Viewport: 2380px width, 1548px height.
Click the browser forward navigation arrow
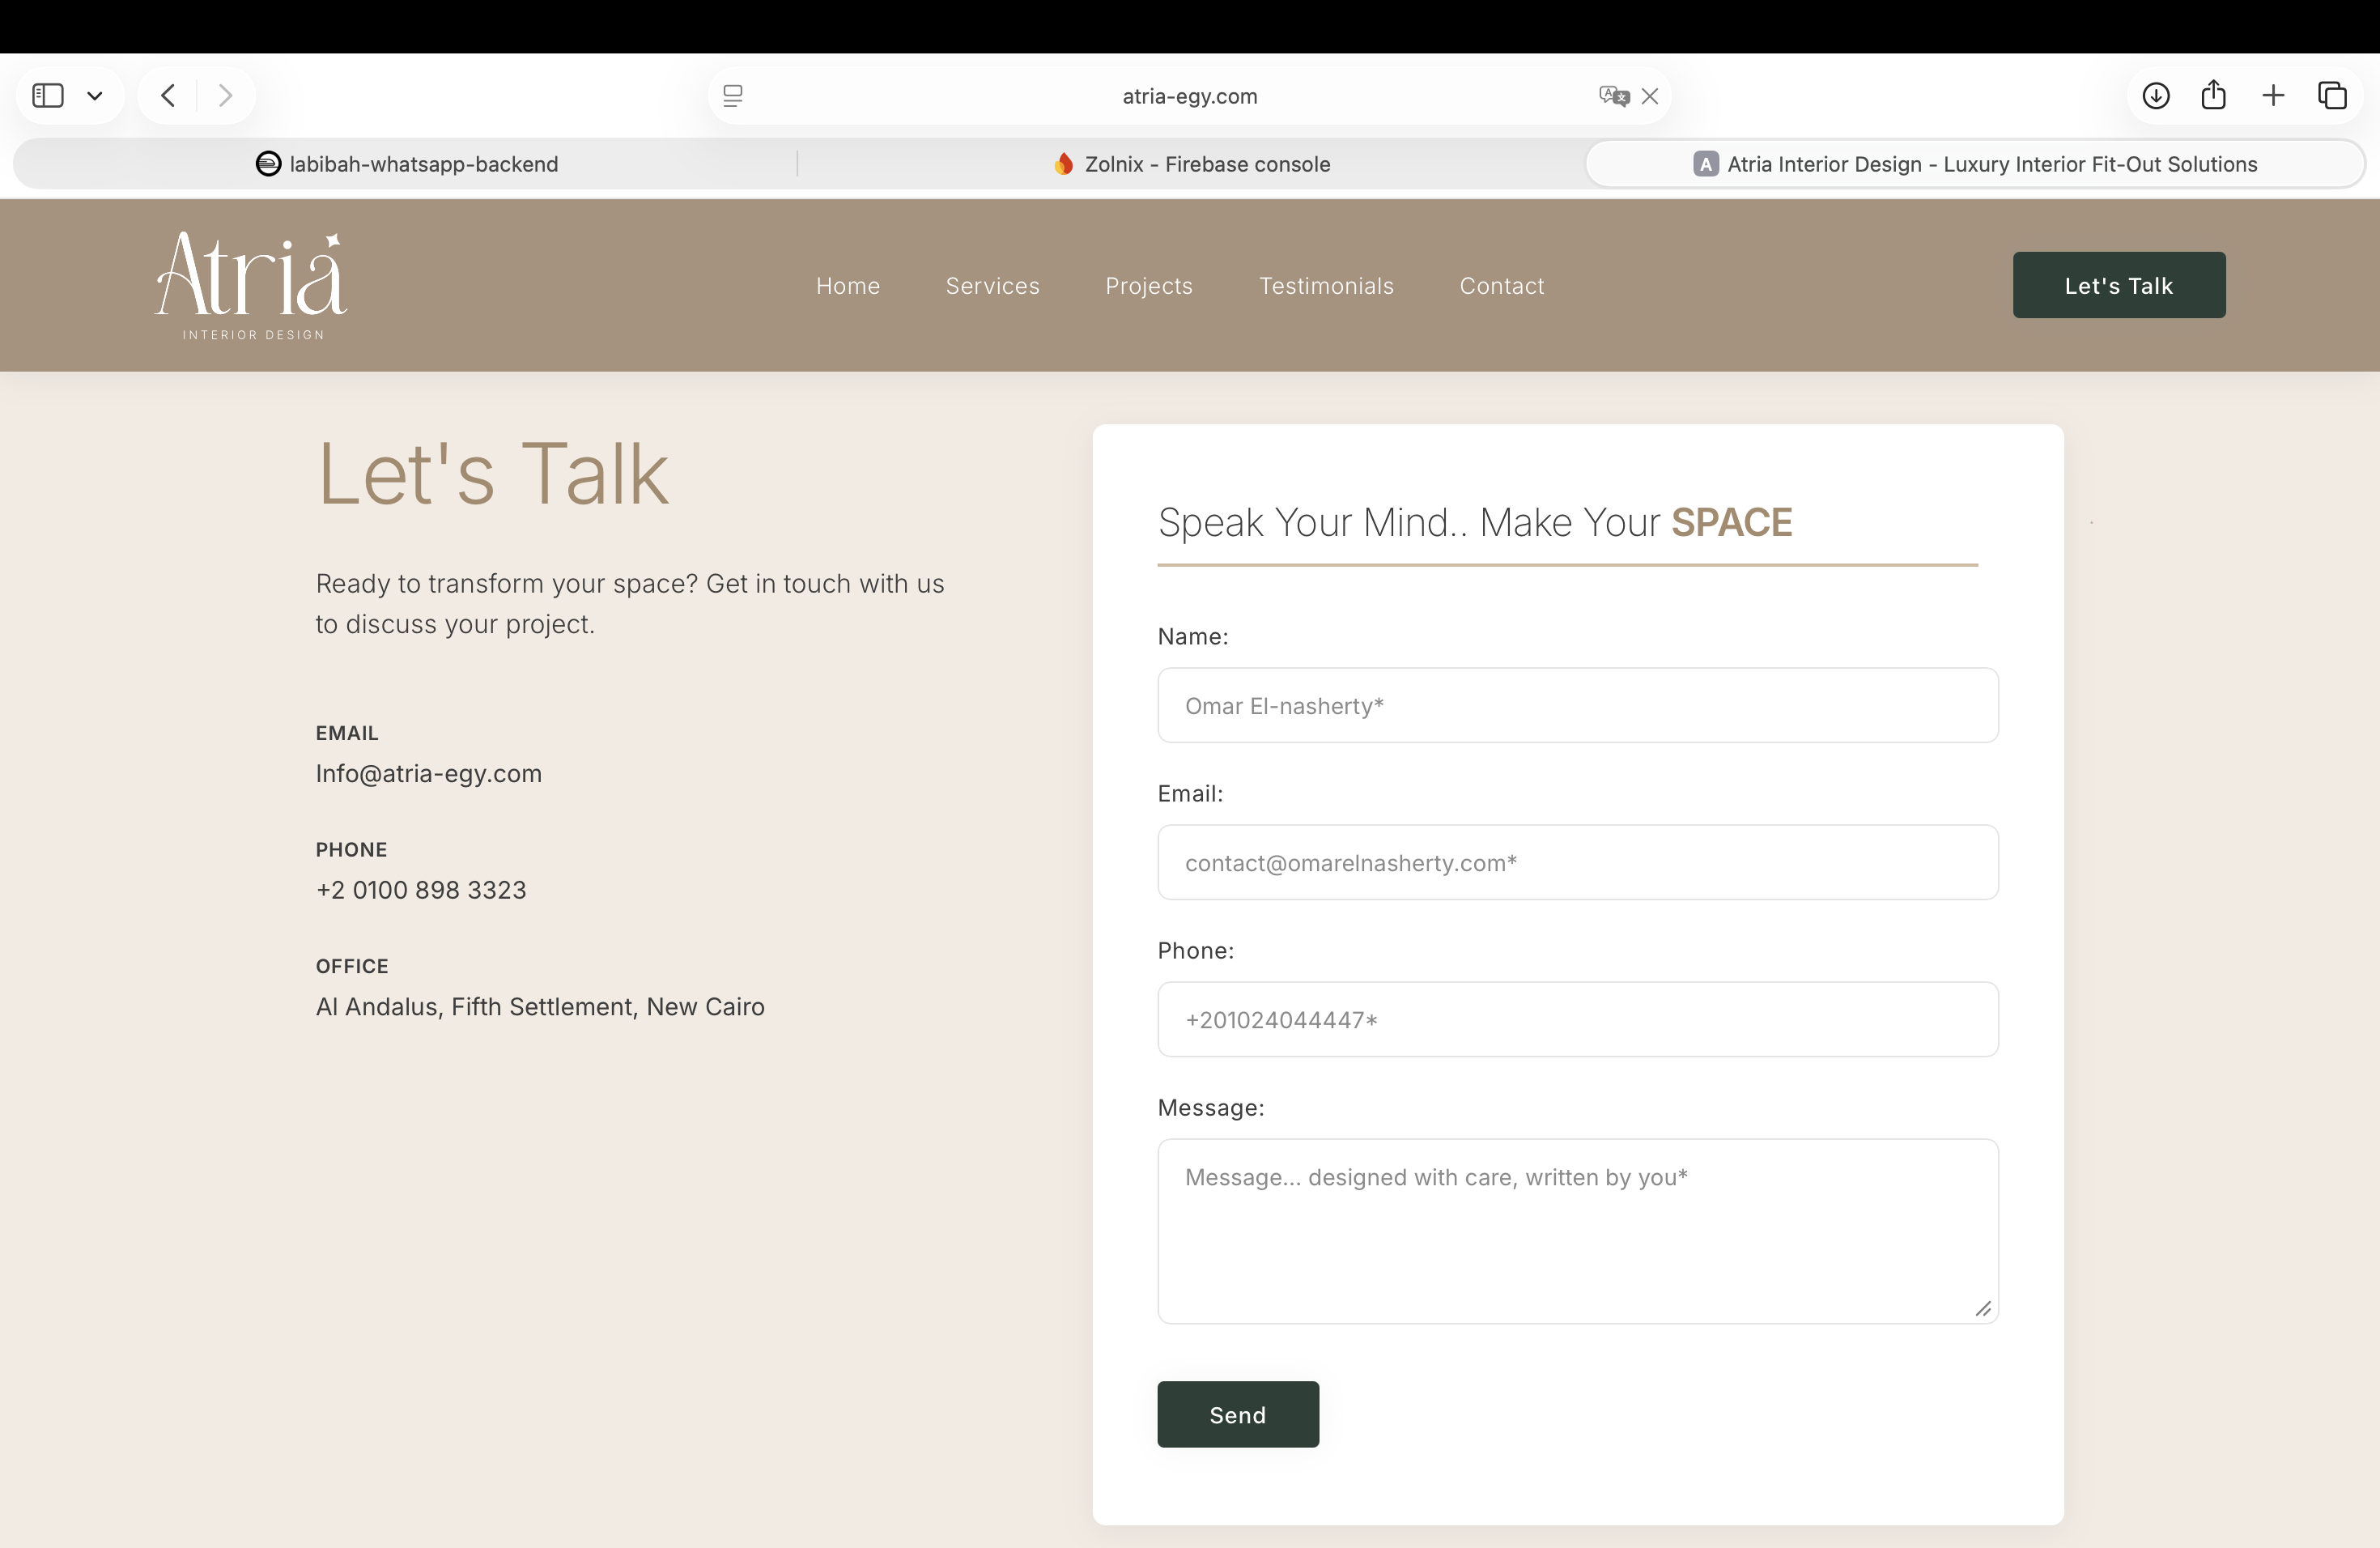click(x=225, y=95)
